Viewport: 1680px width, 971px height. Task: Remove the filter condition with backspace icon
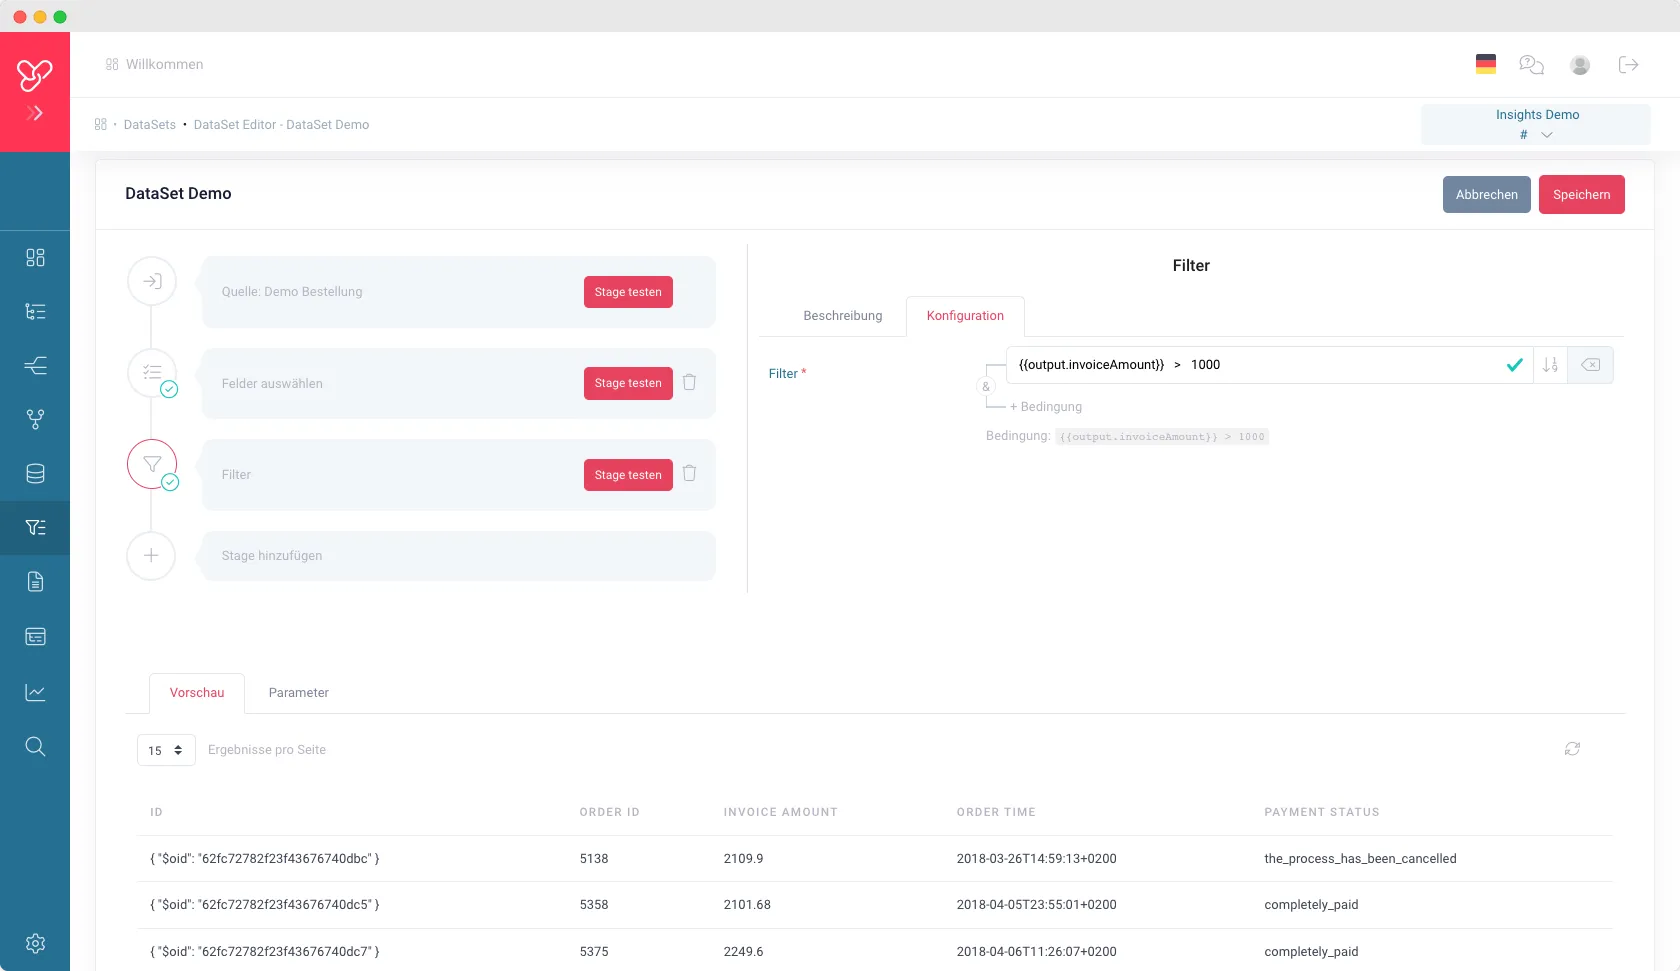pos(1590,365)
